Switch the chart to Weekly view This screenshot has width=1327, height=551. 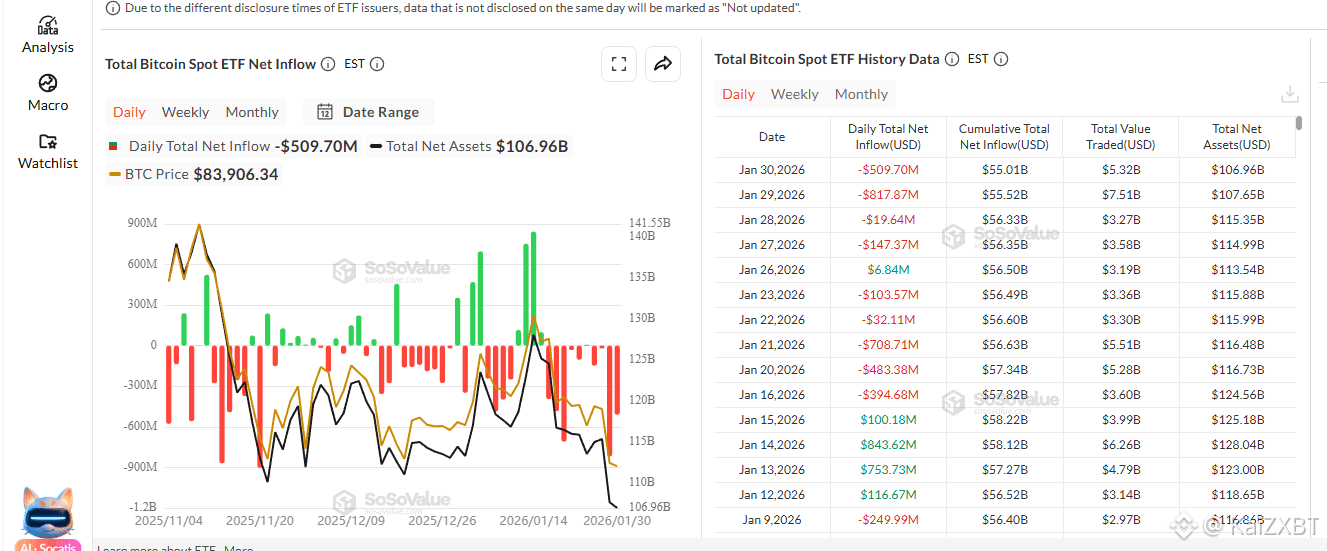pos(185,112)
